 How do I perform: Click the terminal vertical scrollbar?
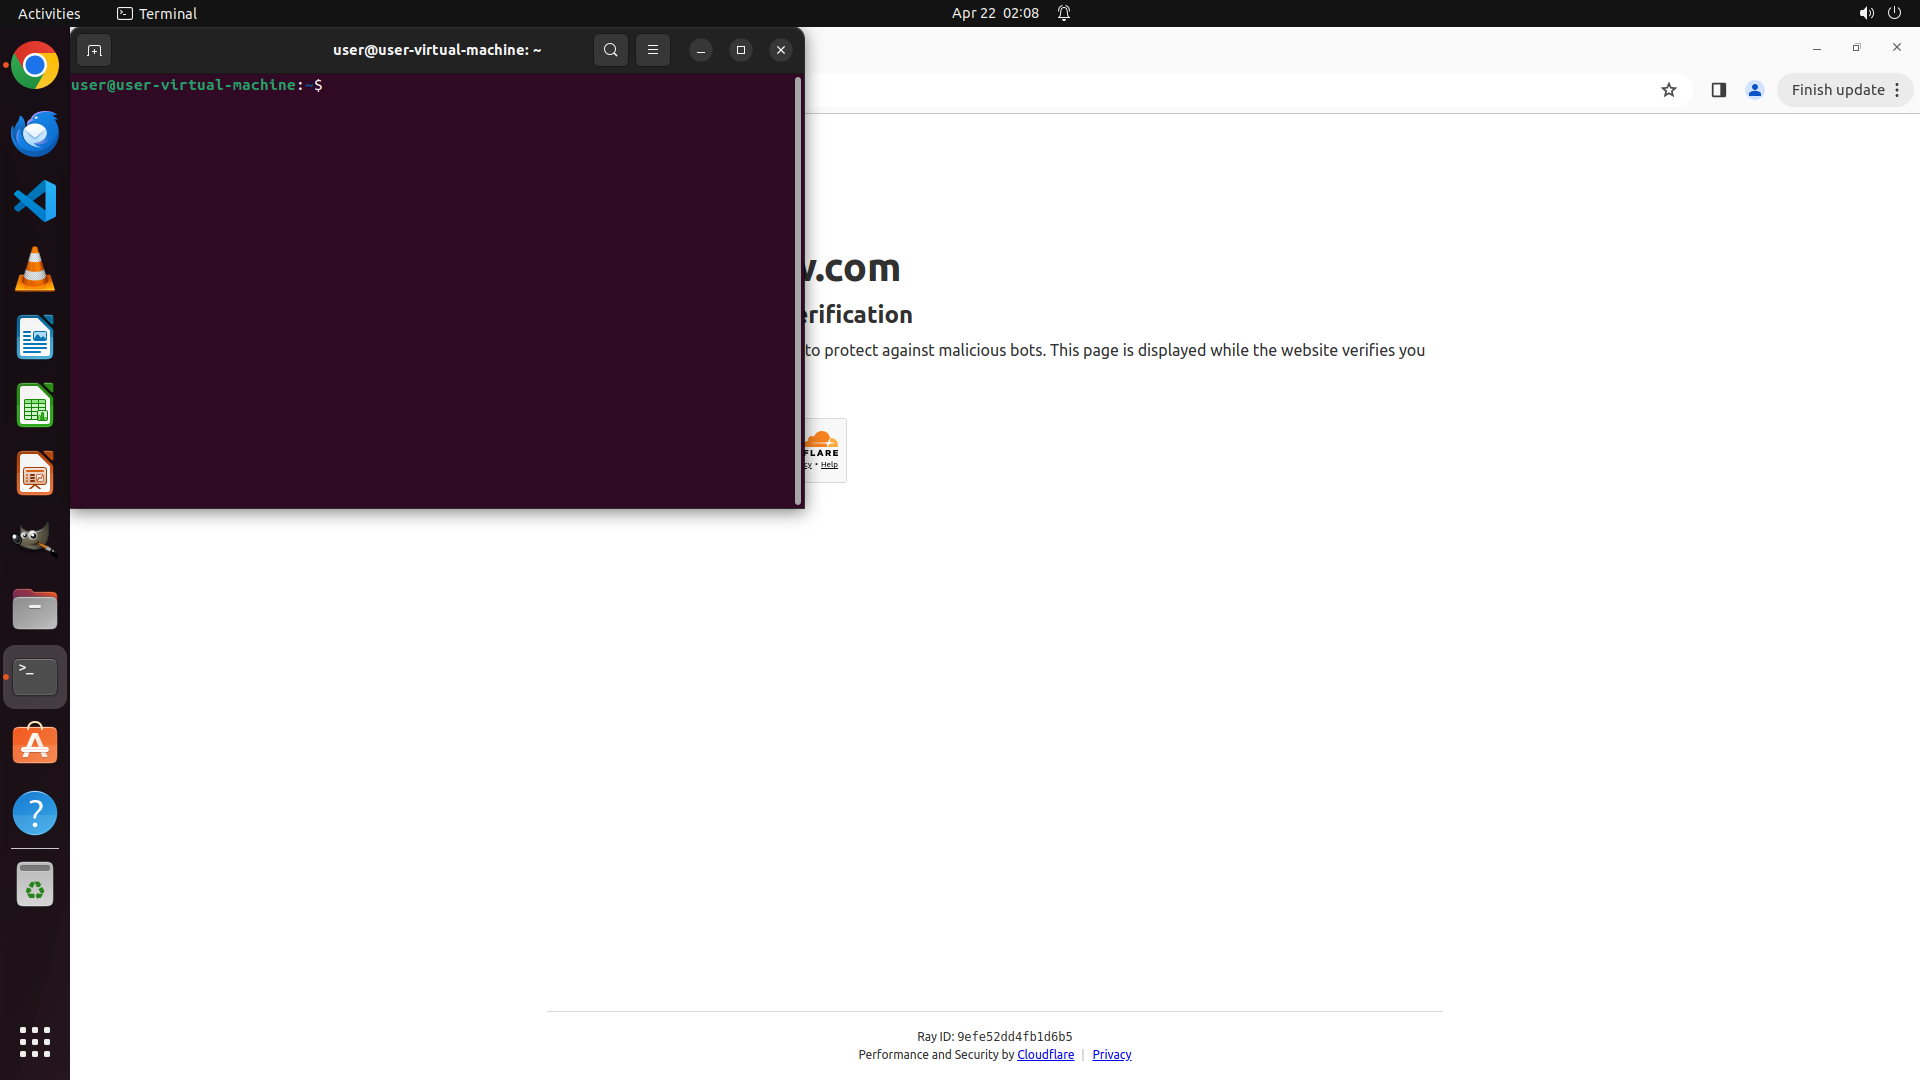(797, 290)
